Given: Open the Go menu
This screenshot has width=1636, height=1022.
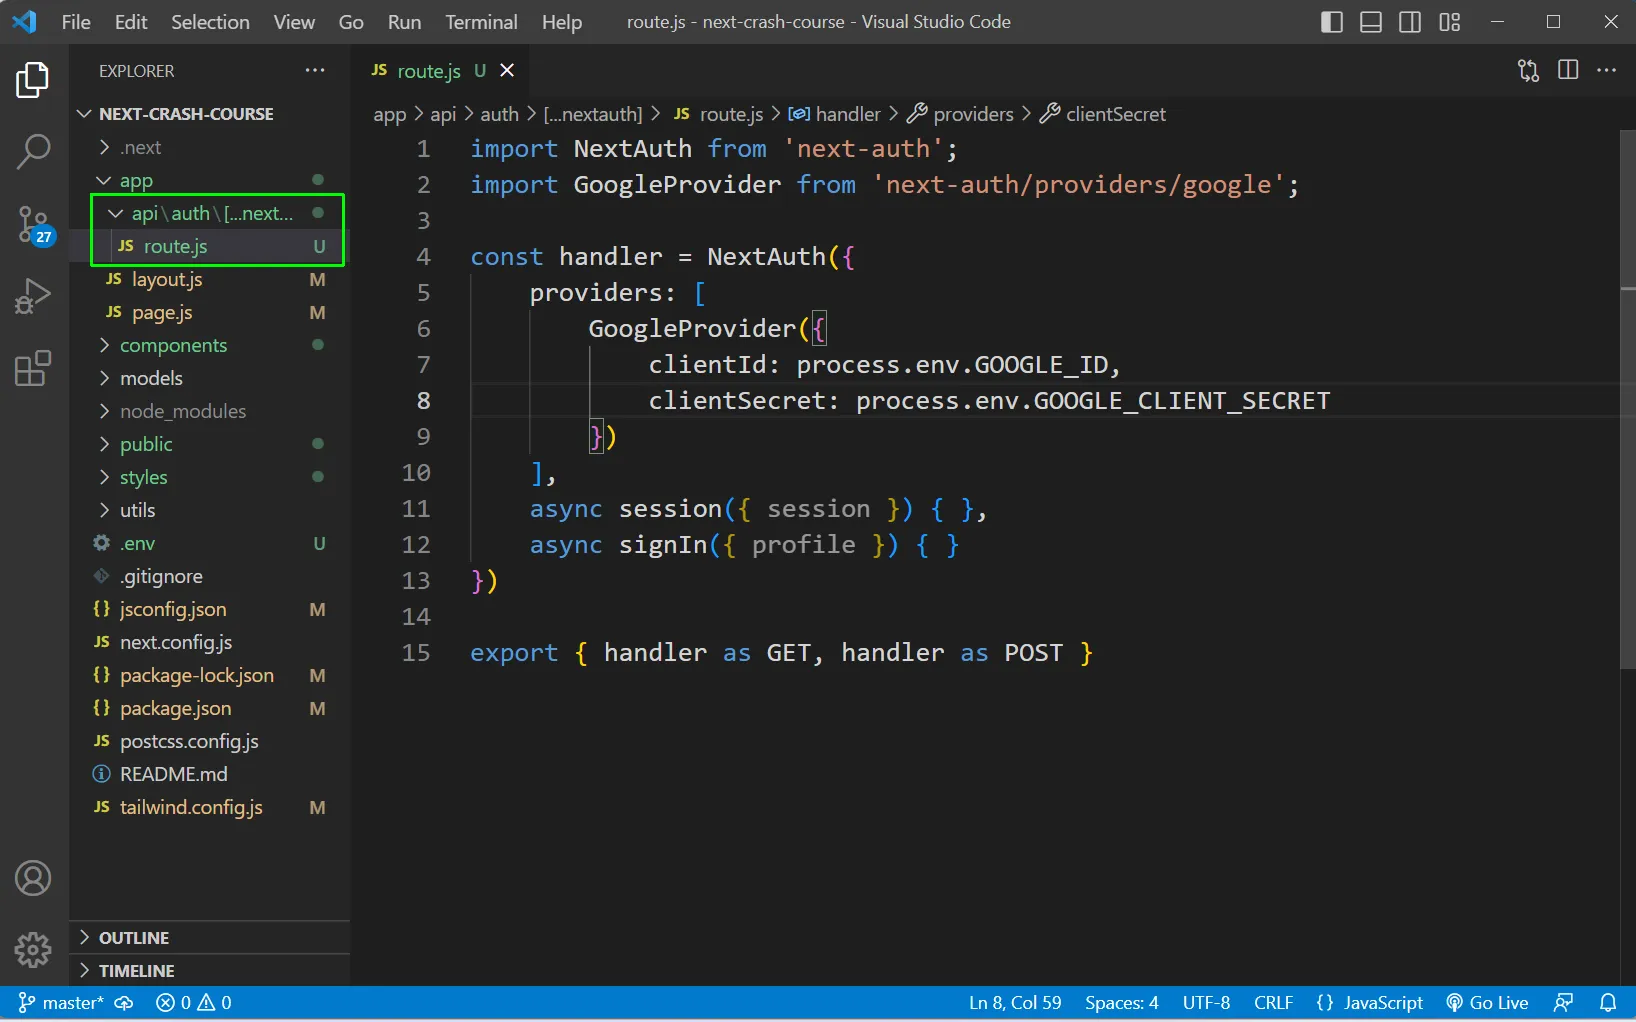Looking at the screenshot, I should (x=351, y=22).
